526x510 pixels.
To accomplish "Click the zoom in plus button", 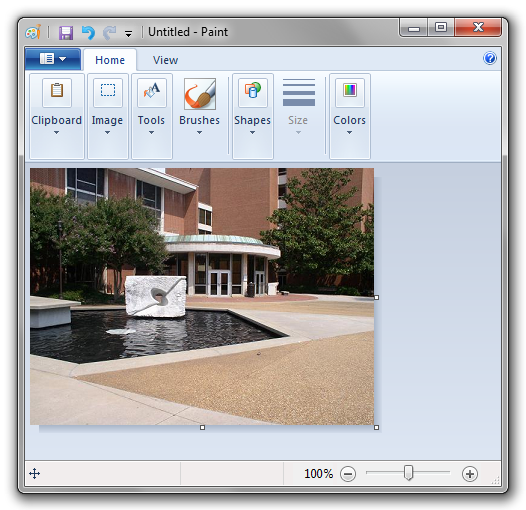I will coord(470,474).
